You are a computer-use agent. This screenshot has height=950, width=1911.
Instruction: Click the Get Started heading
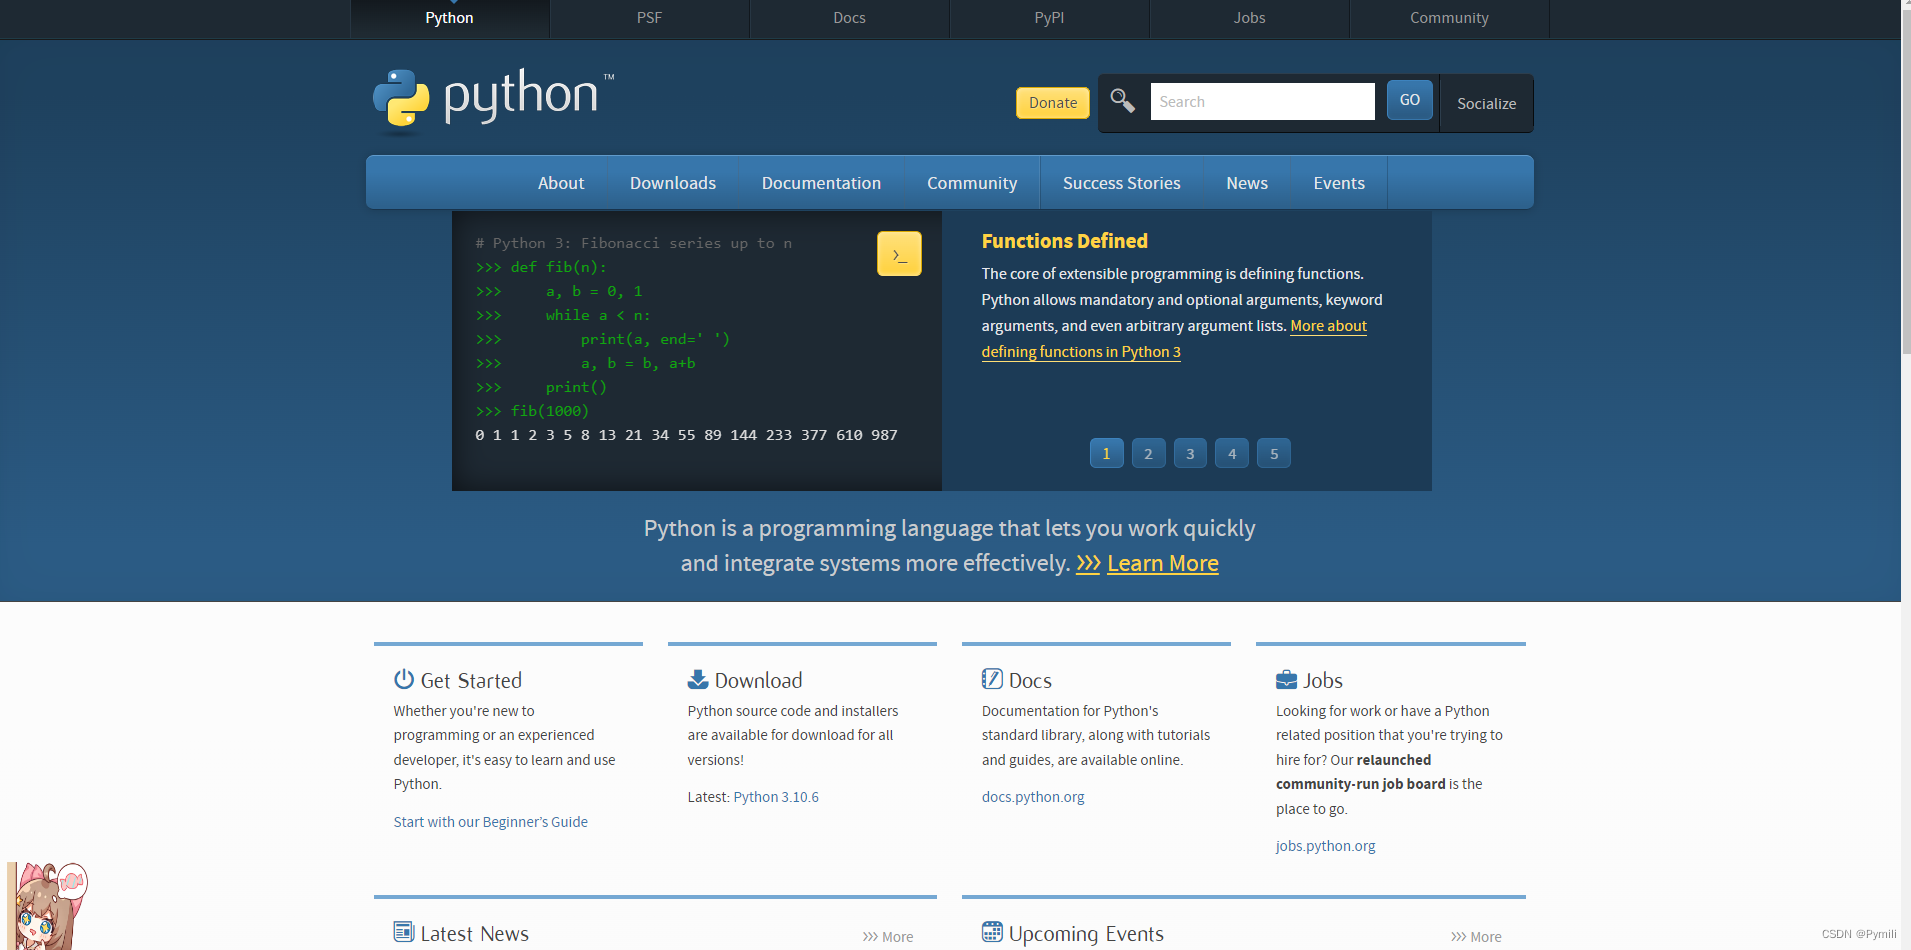(471, 681)
